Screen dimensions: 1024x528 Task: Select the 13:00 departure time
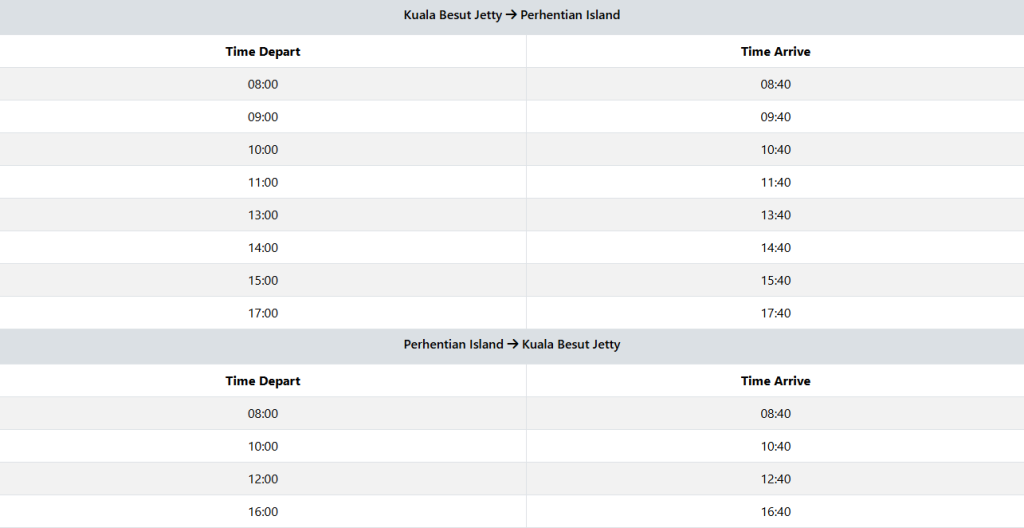tap(263, 215)
